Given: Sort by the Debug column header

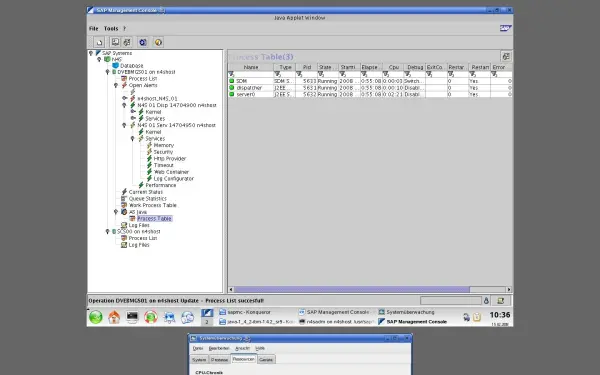Looking at the screenshot, I should pos(415,67).
